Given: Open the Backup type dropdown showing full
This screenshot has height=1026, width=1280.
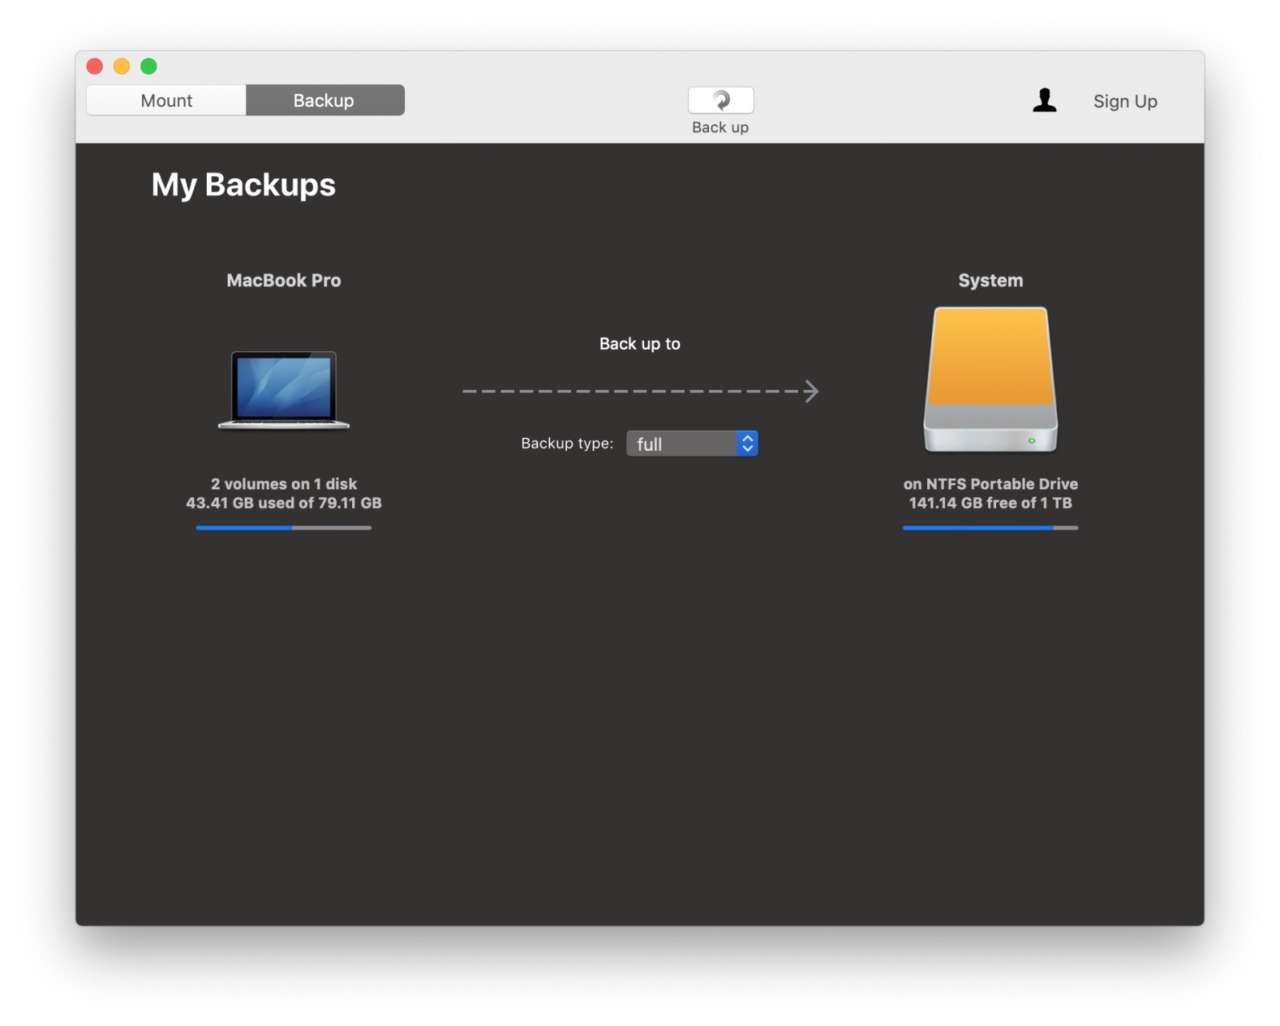Looking at the screenshot, I should (682, 443).
